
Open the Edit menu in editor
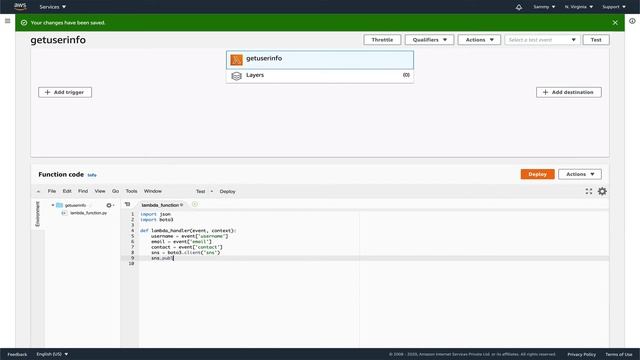pyautogui.click(x=67, y=191)
